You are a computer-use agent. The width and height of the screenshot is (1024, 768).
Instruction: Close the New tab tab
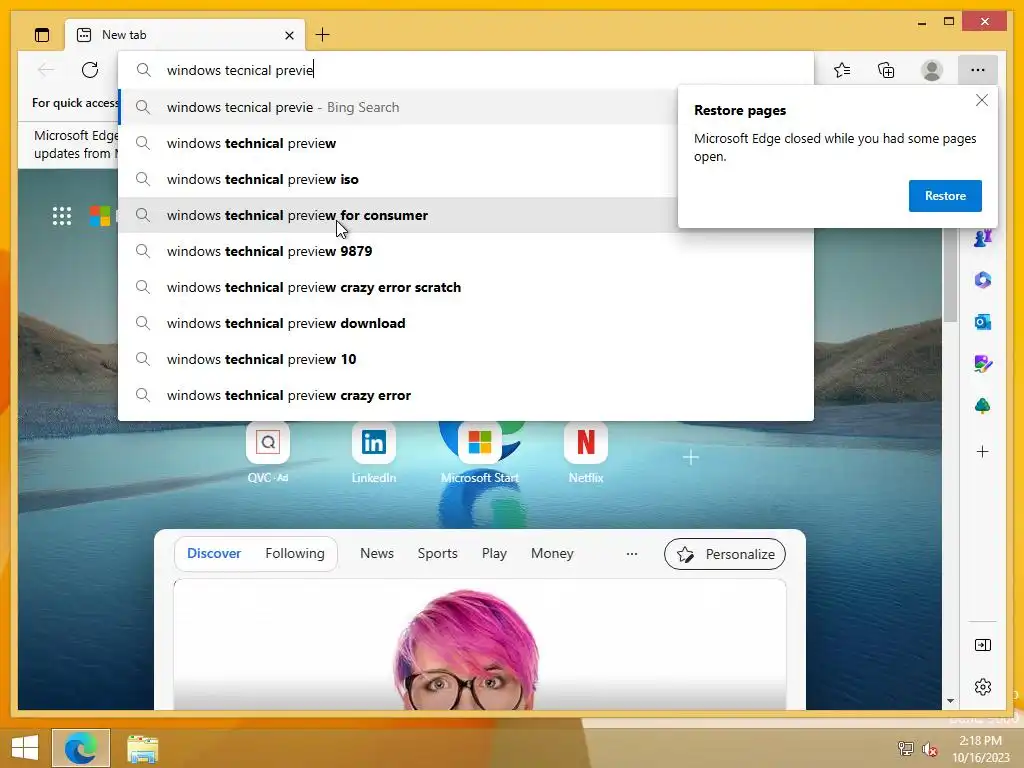pos(289,35)
